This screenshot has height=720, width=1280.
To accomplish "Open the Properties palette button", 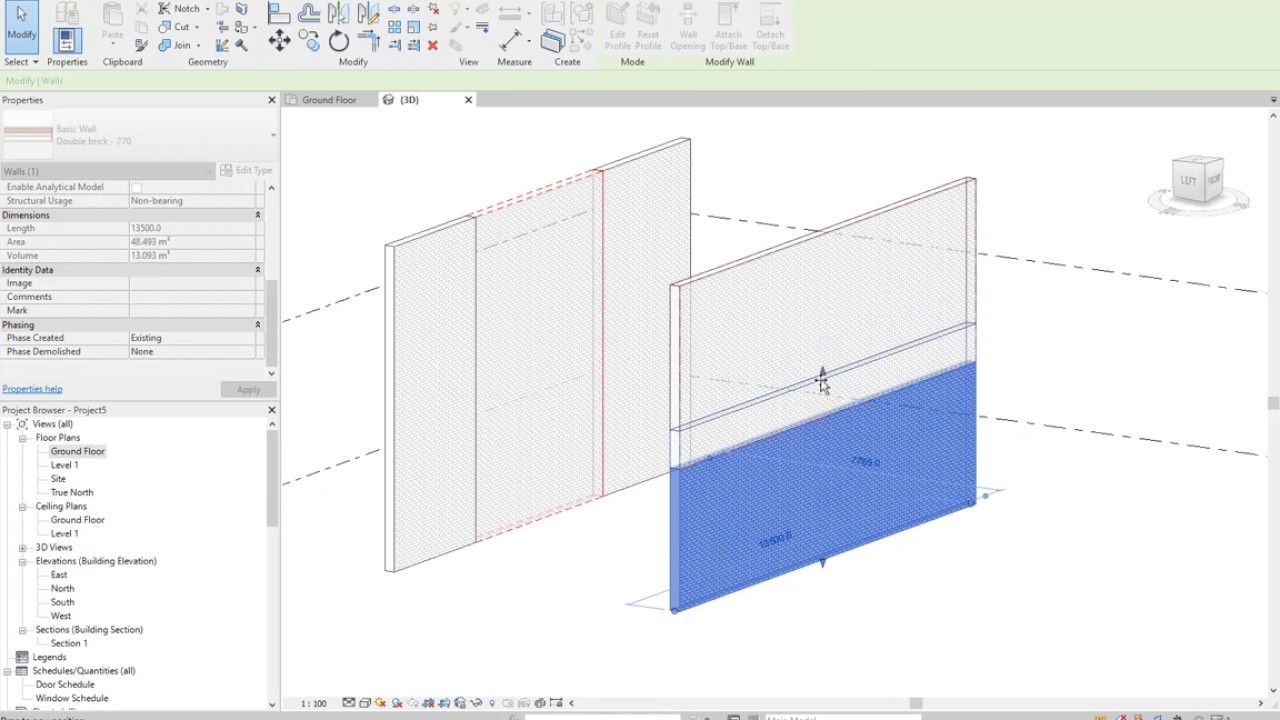I will point(67,40).
